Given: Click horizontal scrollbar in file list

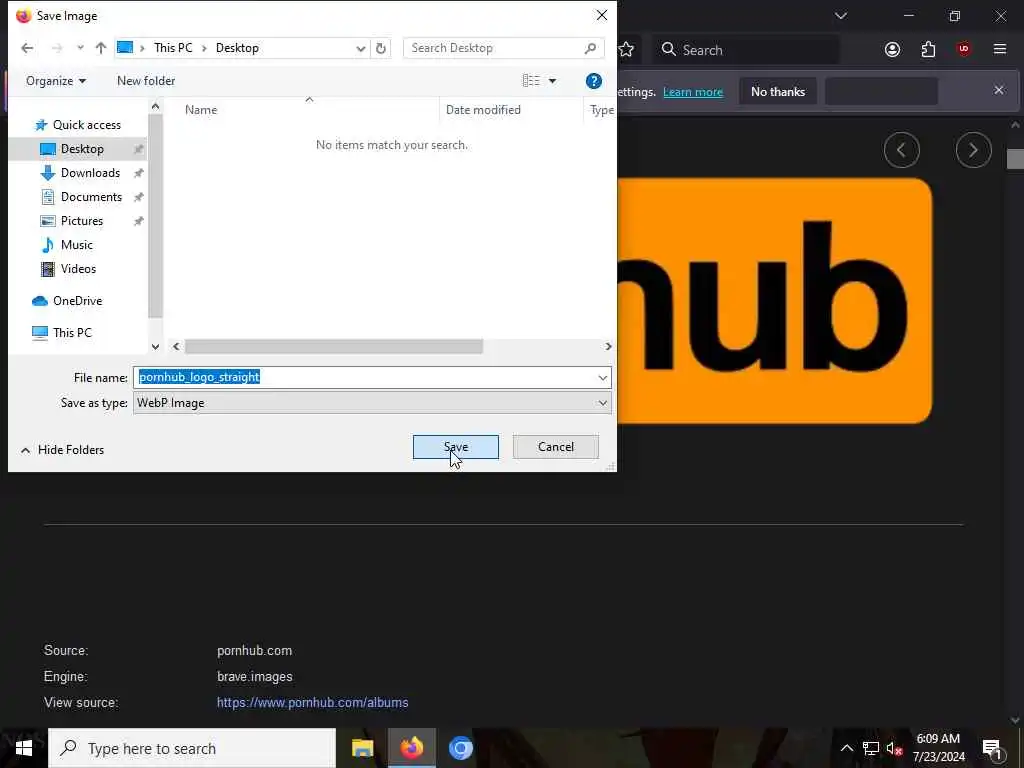Looking at the screenshot, I should [334, 346].
